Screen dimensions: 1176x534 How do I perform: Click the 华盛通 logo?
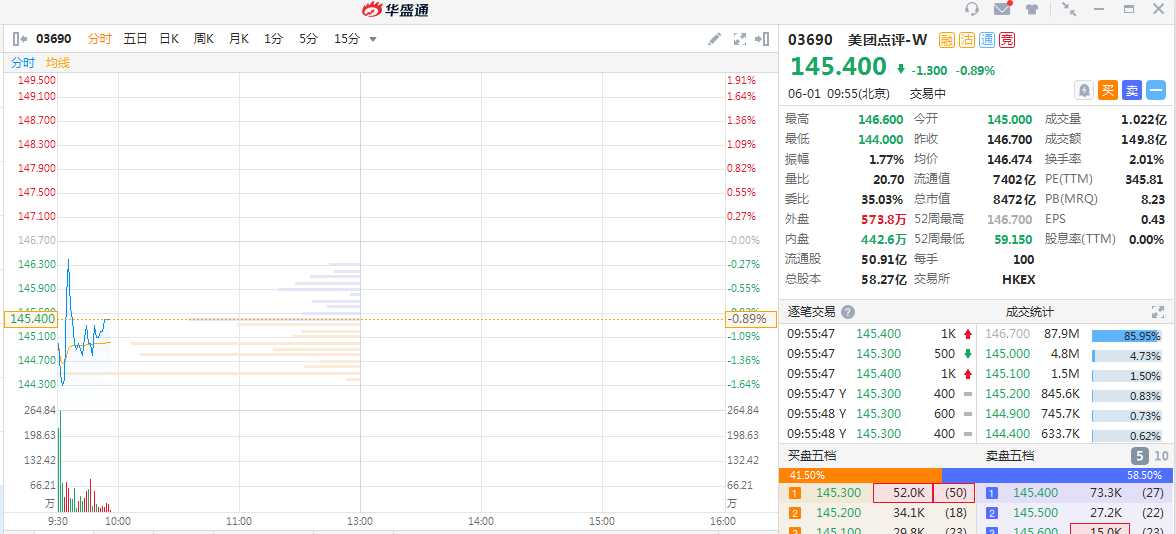pos(396,10)
